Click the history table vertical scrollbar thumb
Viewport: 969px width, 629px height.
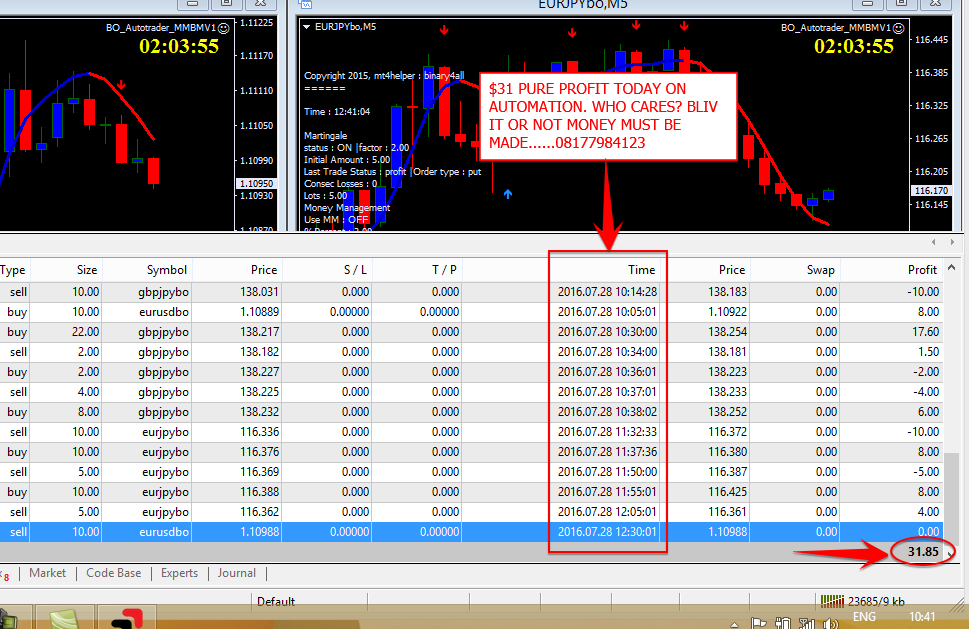(952, 499)
